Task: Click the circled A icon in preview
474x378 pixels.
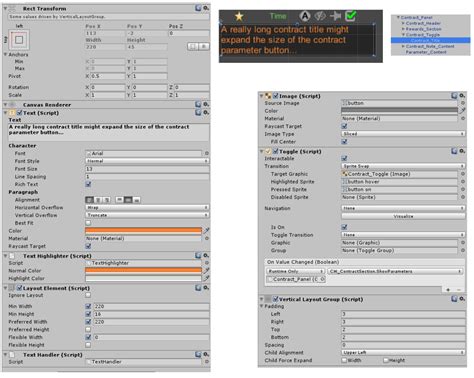Action: pos(305,16)
